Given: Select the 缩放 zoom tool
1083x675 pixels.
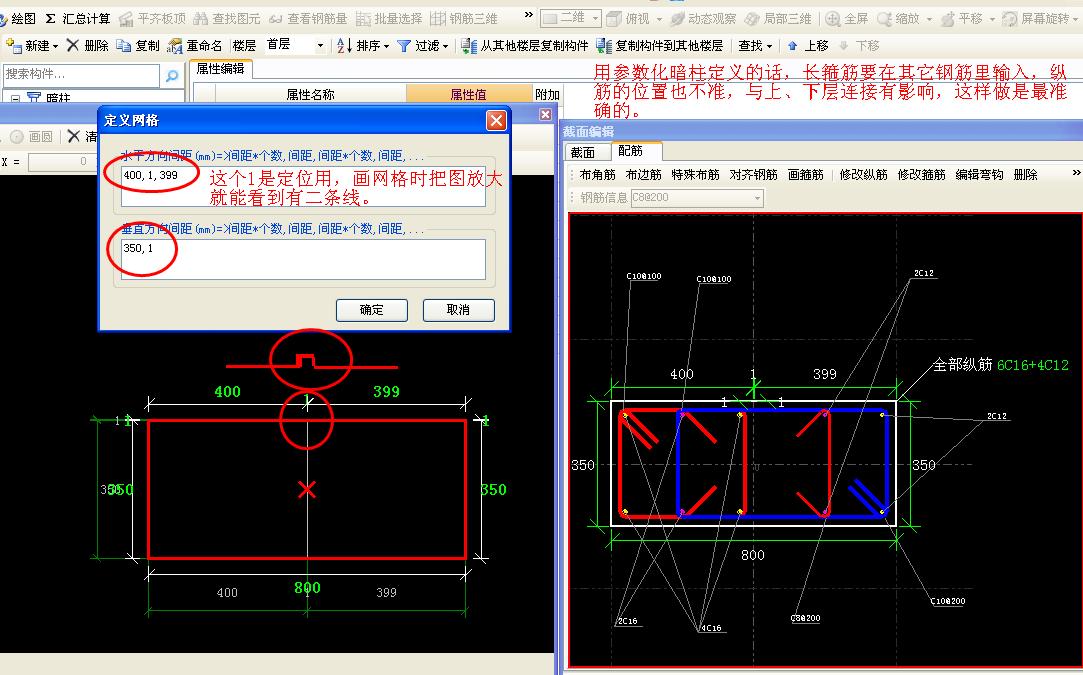Looking at the screenshot, I should point(899,19).
